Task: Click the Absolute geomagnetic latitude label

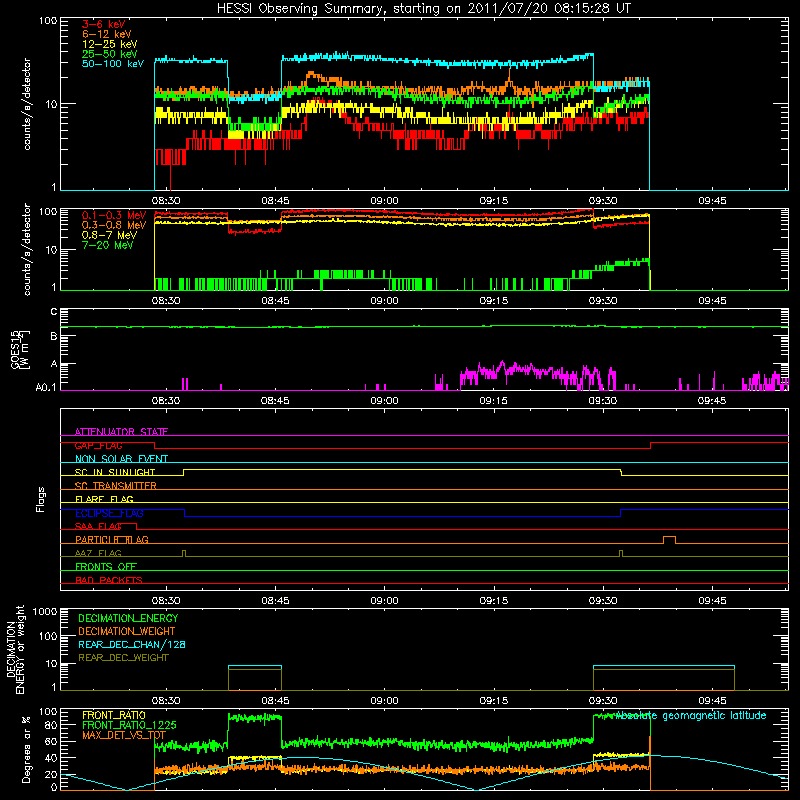Action: click(691, 715)
